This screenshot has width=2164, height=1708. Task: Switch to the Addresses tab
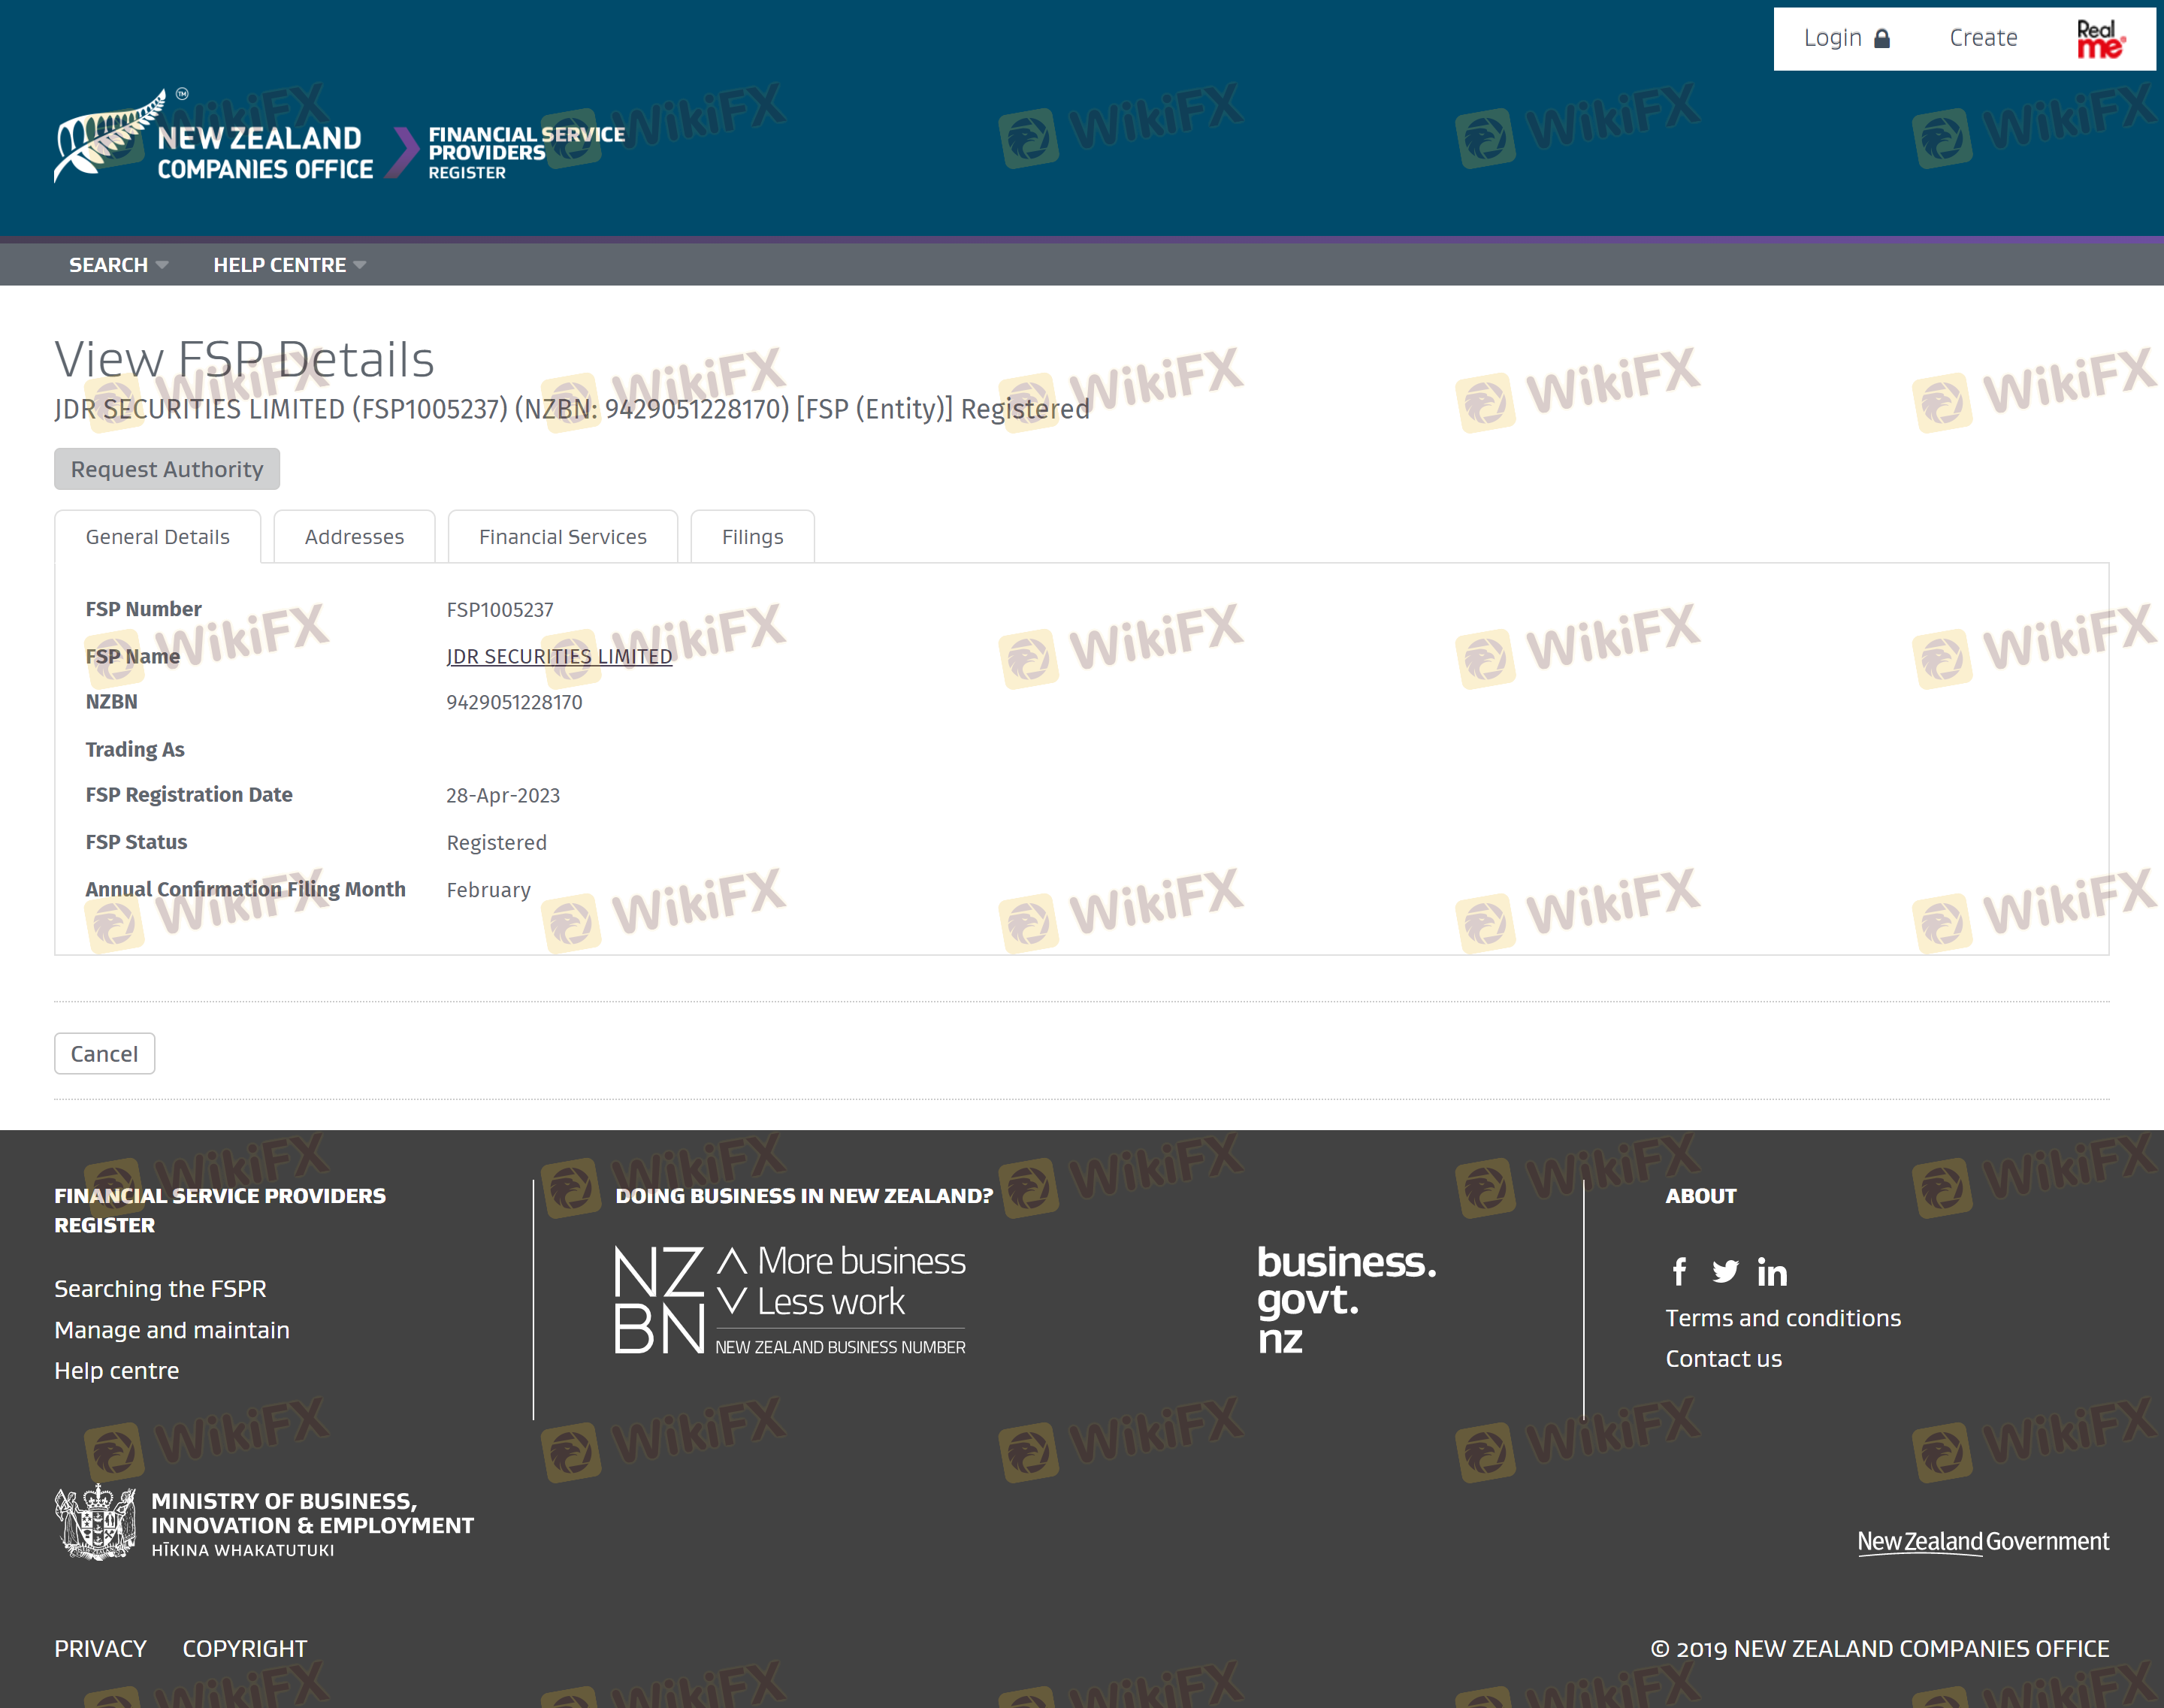click(354, 537)
